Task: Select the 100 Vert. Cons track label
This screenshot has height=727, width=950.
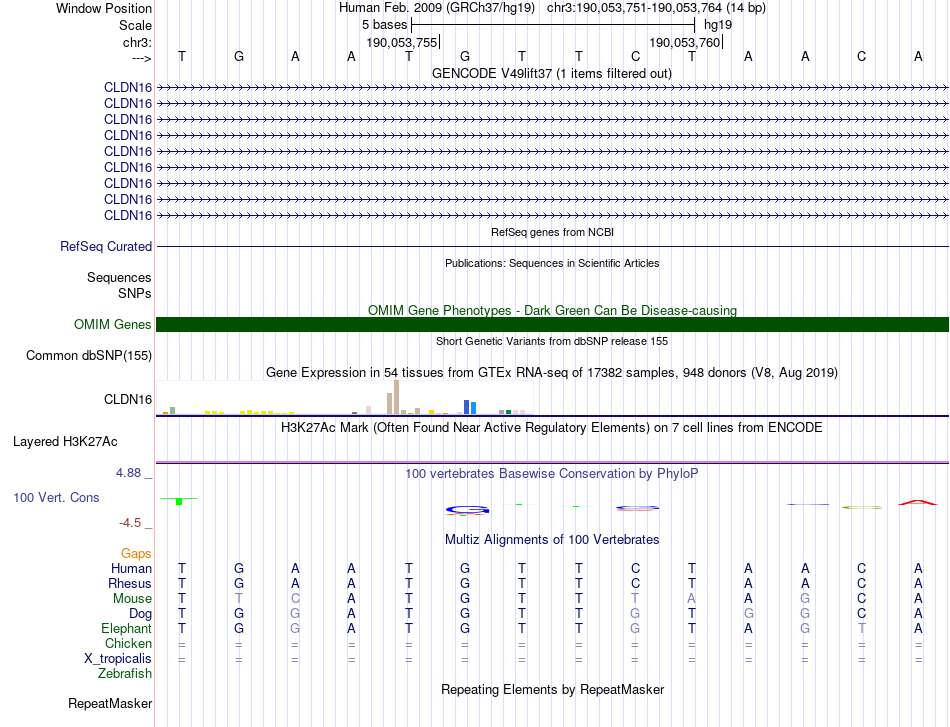Action: coord(56,497)
